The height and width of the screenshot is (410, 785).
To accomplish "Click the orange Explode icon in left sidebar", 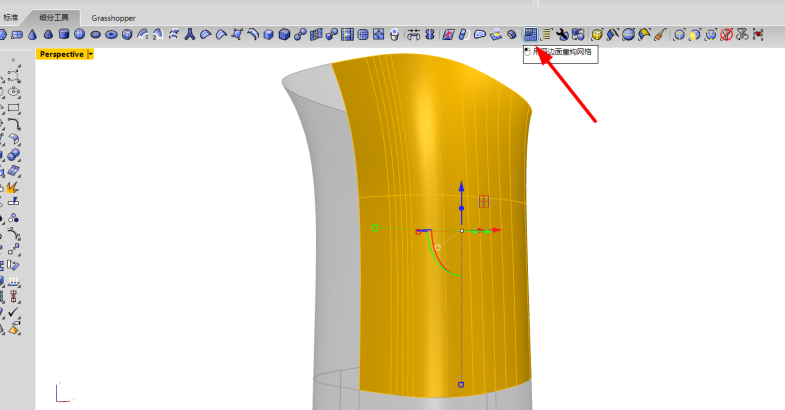I will pos(13,187).
